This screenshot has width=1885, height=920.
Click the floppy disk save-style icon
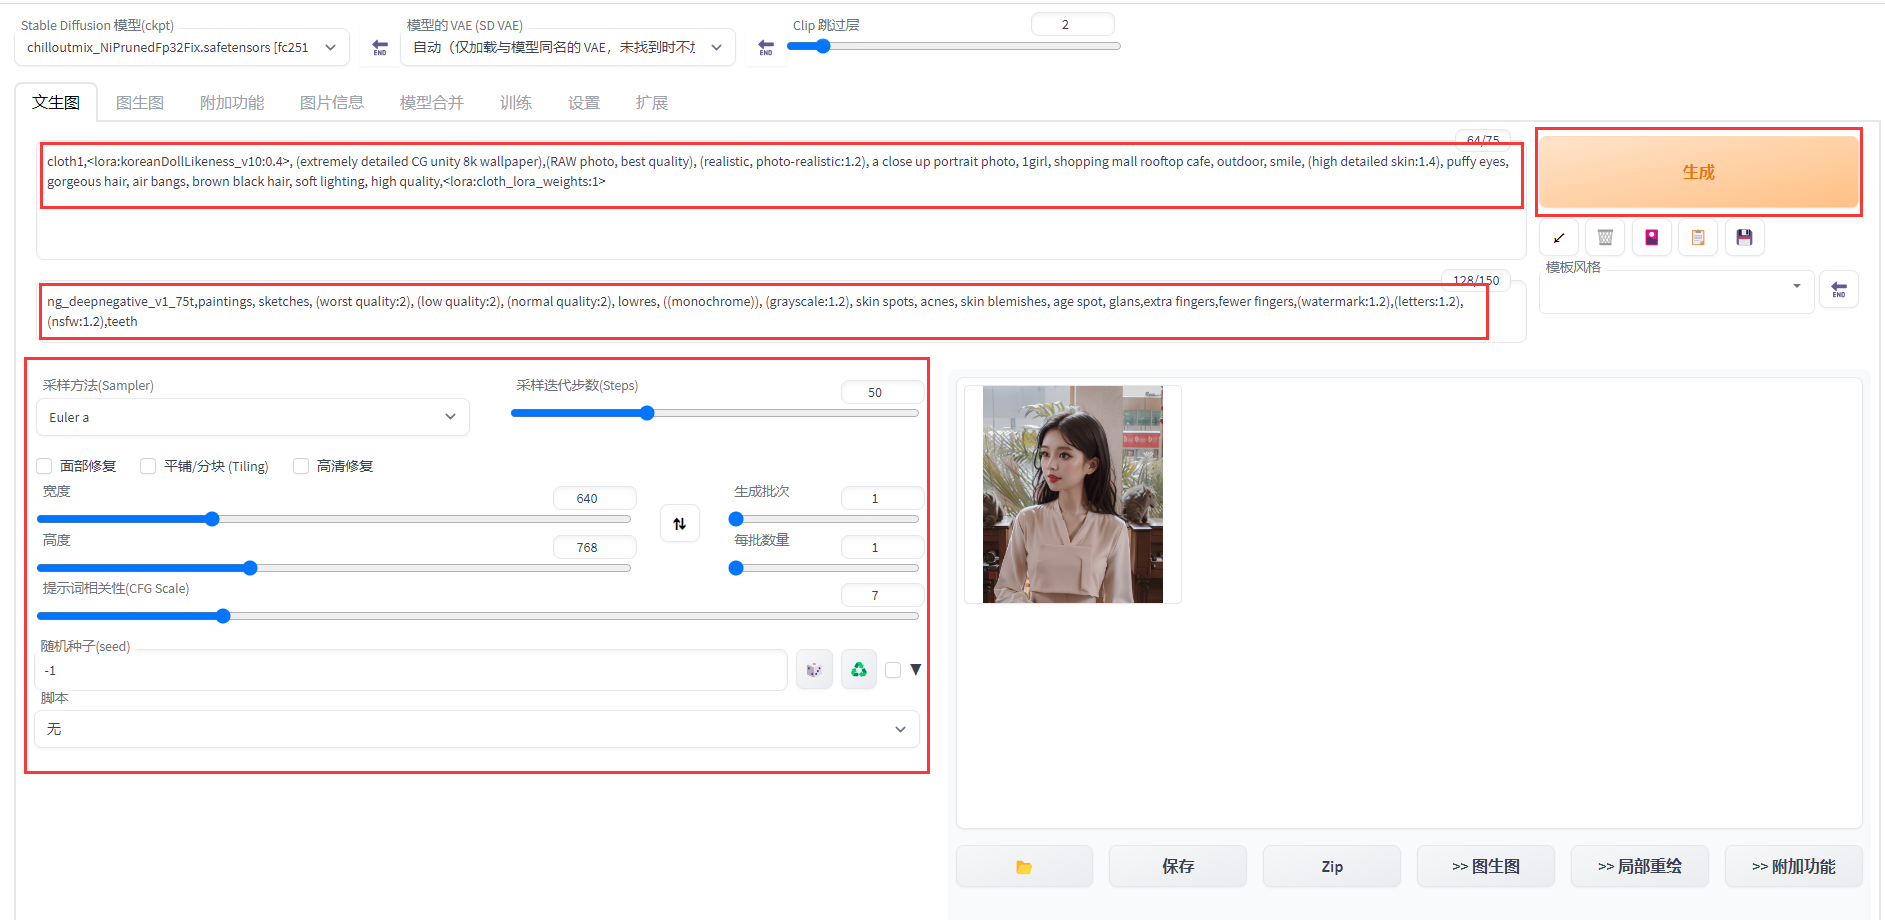pos(1745,237)
